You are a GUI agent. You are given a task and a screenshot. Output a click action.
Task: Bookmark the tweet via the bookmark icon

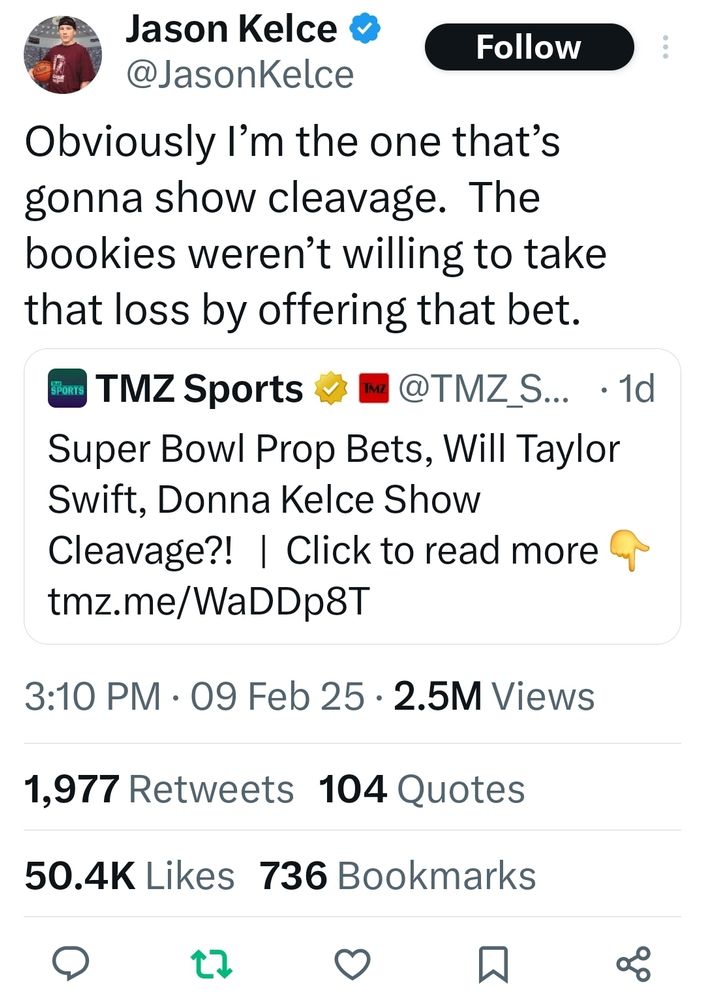[491, 963]
